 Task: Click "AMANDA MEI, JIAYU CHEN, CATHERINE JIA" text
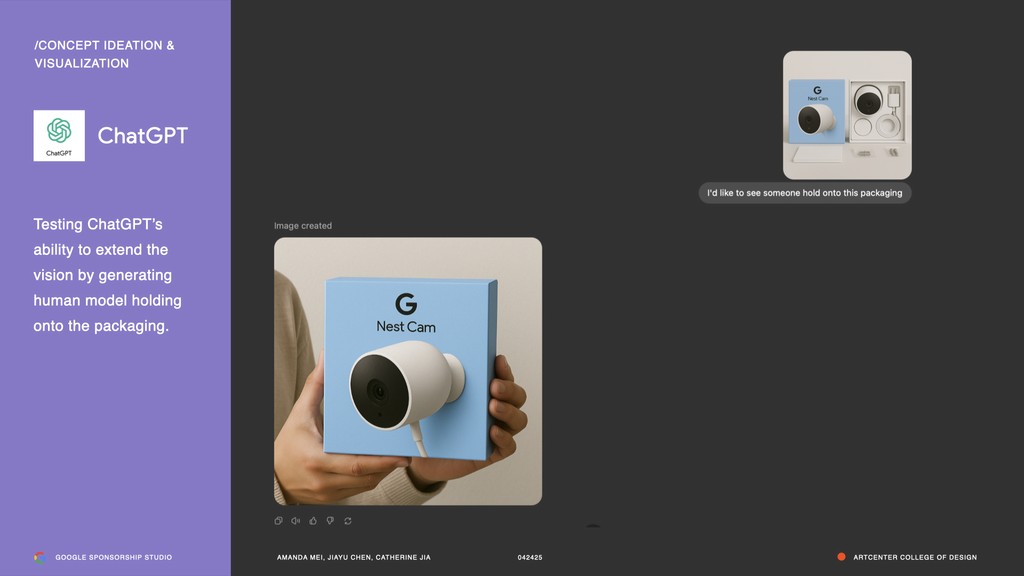353,557
